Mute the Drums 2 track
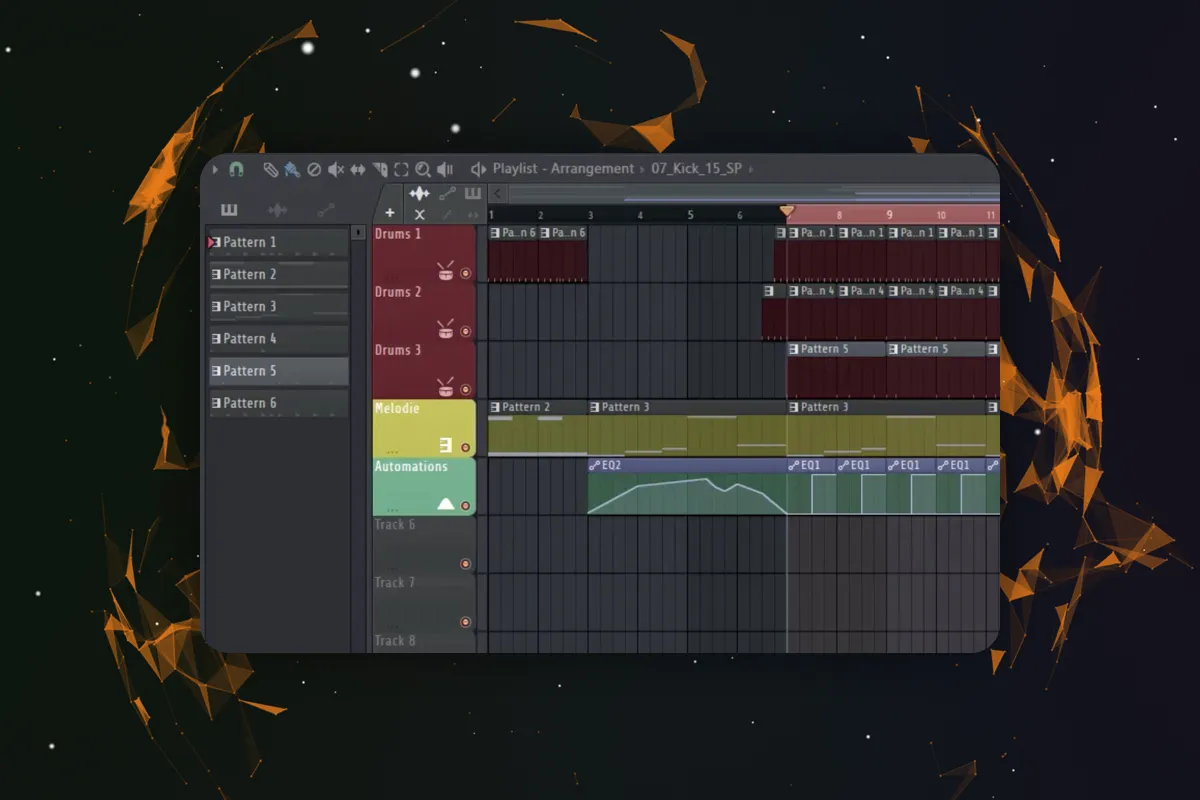This screenshot has width=1200, height=800. [x=465, y=332]
